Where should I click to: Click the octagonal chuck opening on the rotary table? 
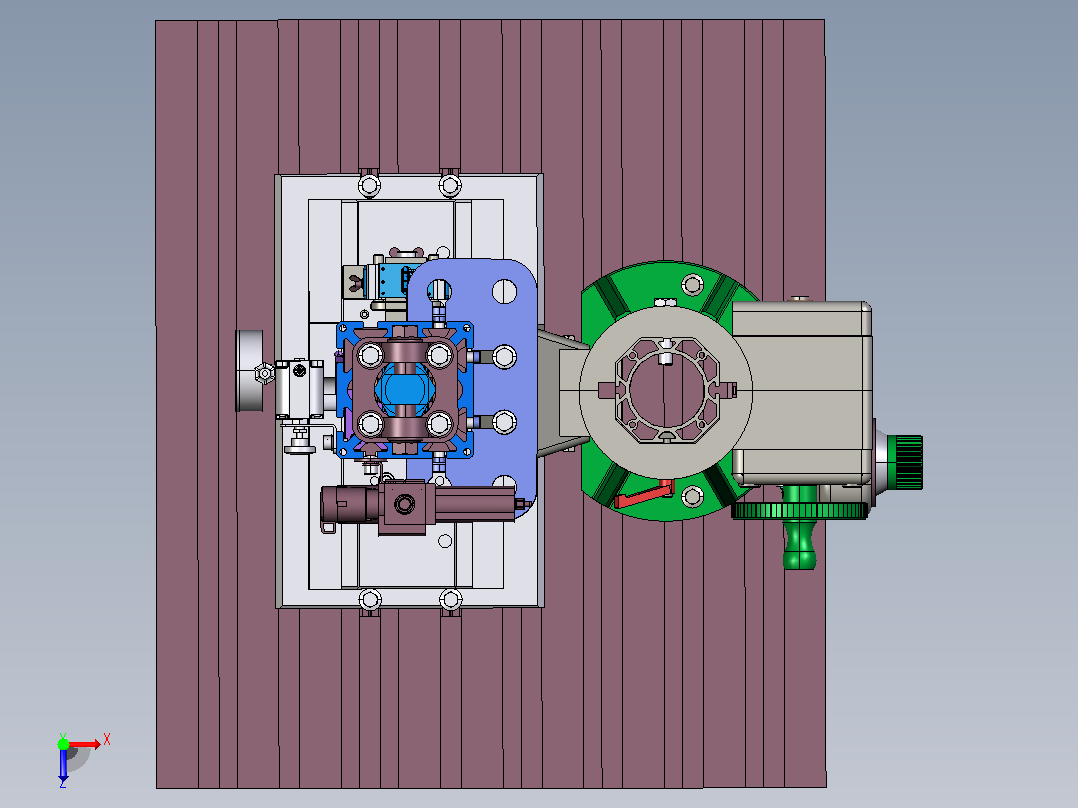point(666,390)
